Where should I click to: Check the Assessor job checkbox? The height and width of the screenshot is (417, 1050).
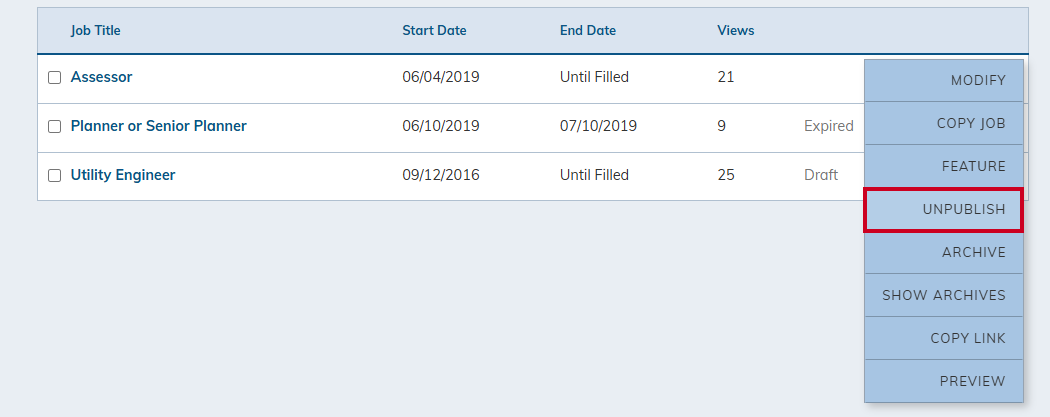[54, 78]
